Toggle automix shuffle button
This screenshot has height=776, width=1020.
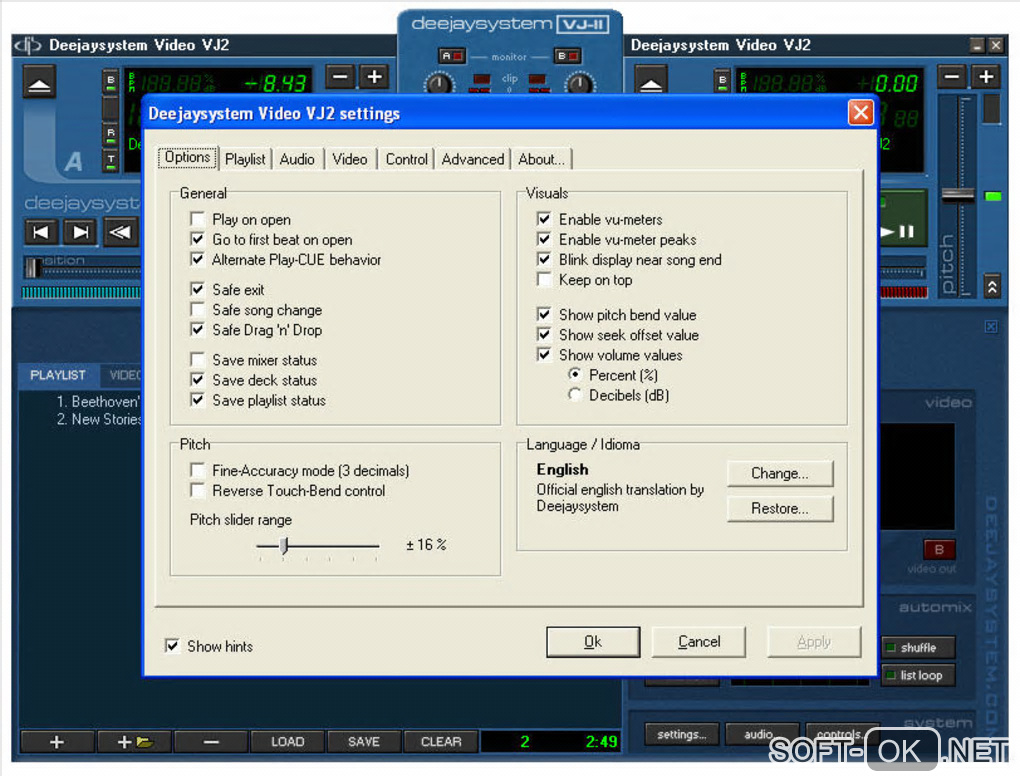tap(919, 647)
